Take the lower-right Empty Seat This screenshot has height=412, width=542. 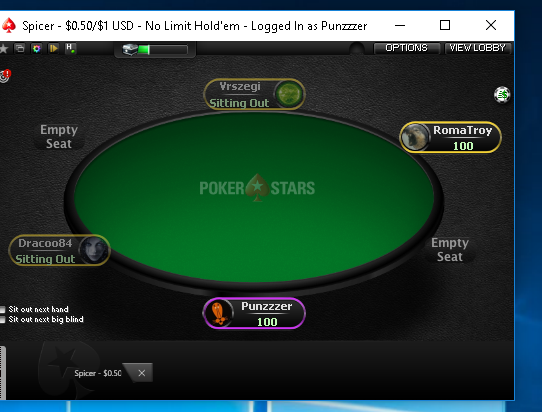click(x=450, y=250)
